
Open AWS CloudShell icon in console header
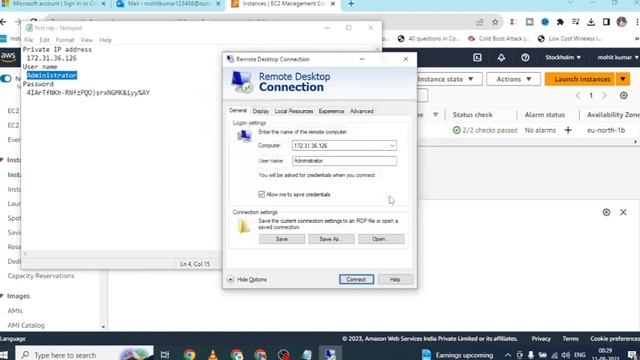click(477, 58)
